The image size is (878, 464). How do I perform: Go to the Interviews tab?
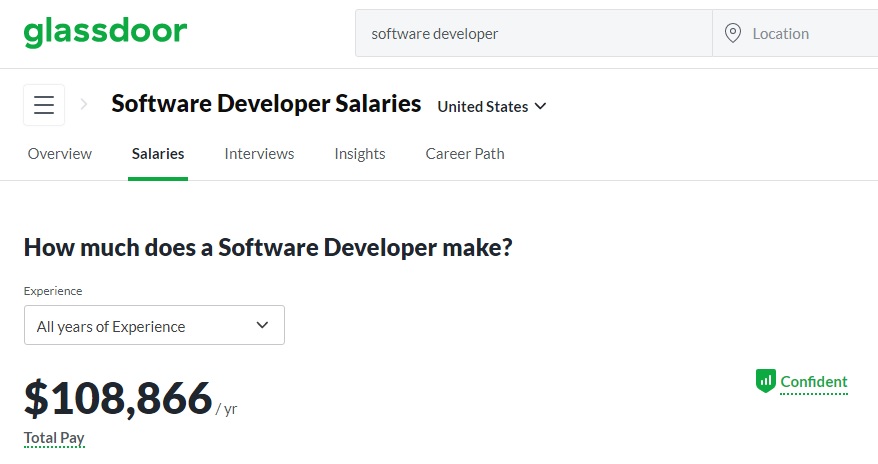259,154
